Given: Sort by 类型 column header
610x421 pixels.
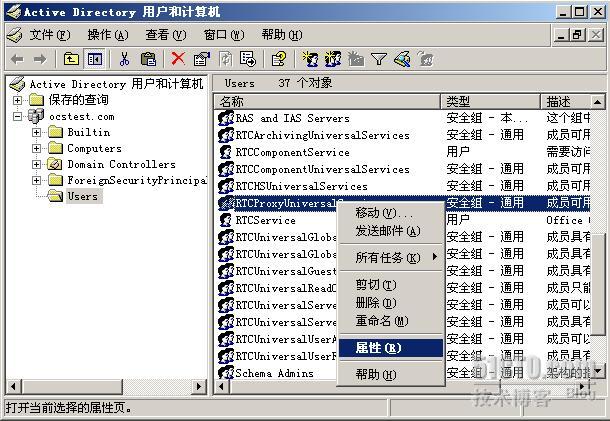Looking at the screenshot, I should pyautogui.click(x=490, y=102).
